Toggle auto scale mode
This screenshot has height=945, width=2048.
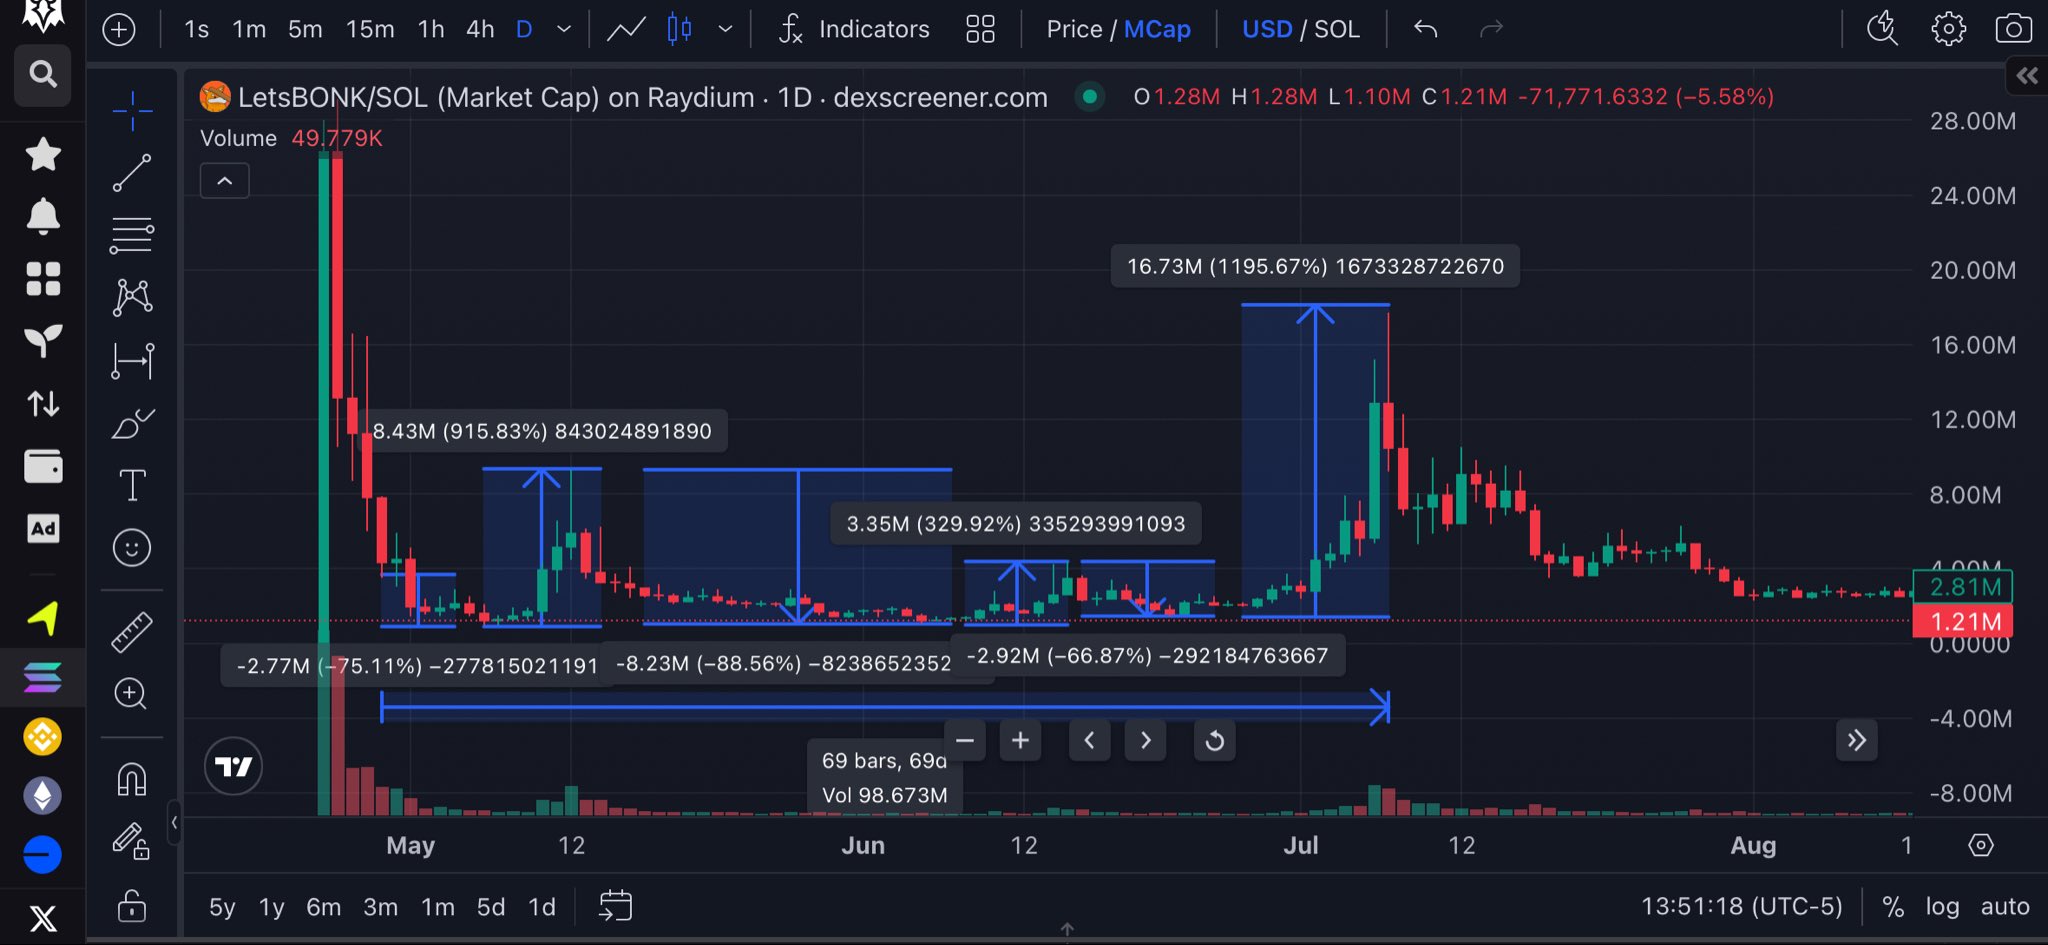click(x=2005, y=907)
